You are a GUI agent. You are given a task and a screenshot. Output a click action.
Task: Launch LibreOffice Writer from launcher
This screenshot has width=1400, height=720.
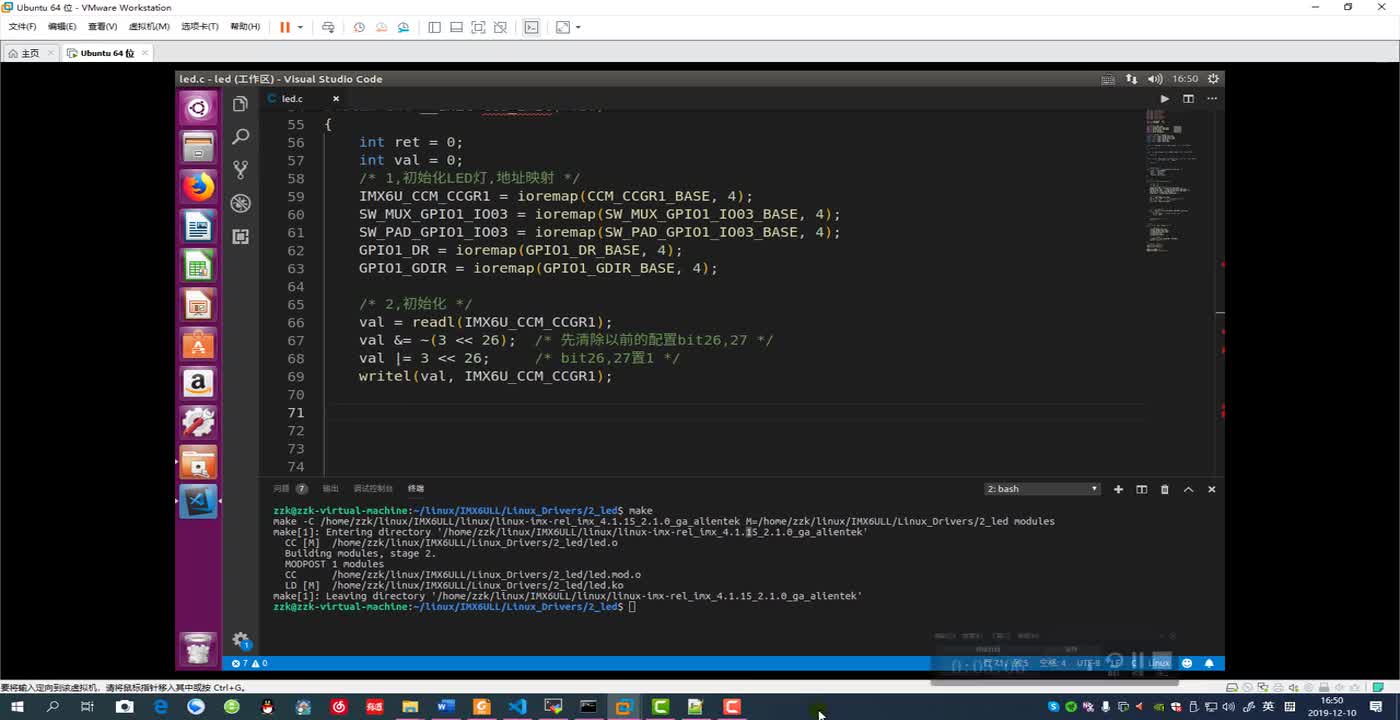tap(198, 226)
